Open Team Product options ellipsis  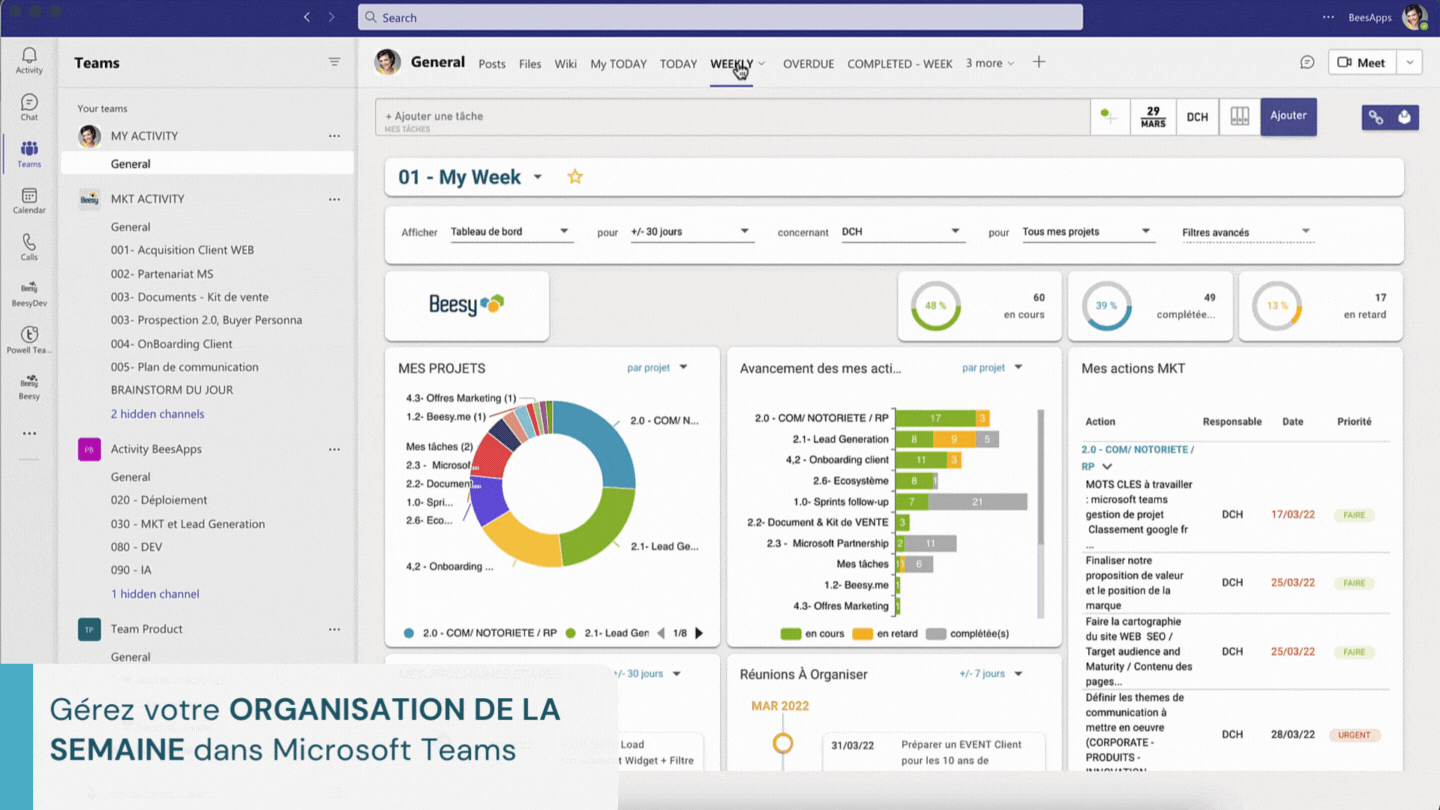point(334,629)
